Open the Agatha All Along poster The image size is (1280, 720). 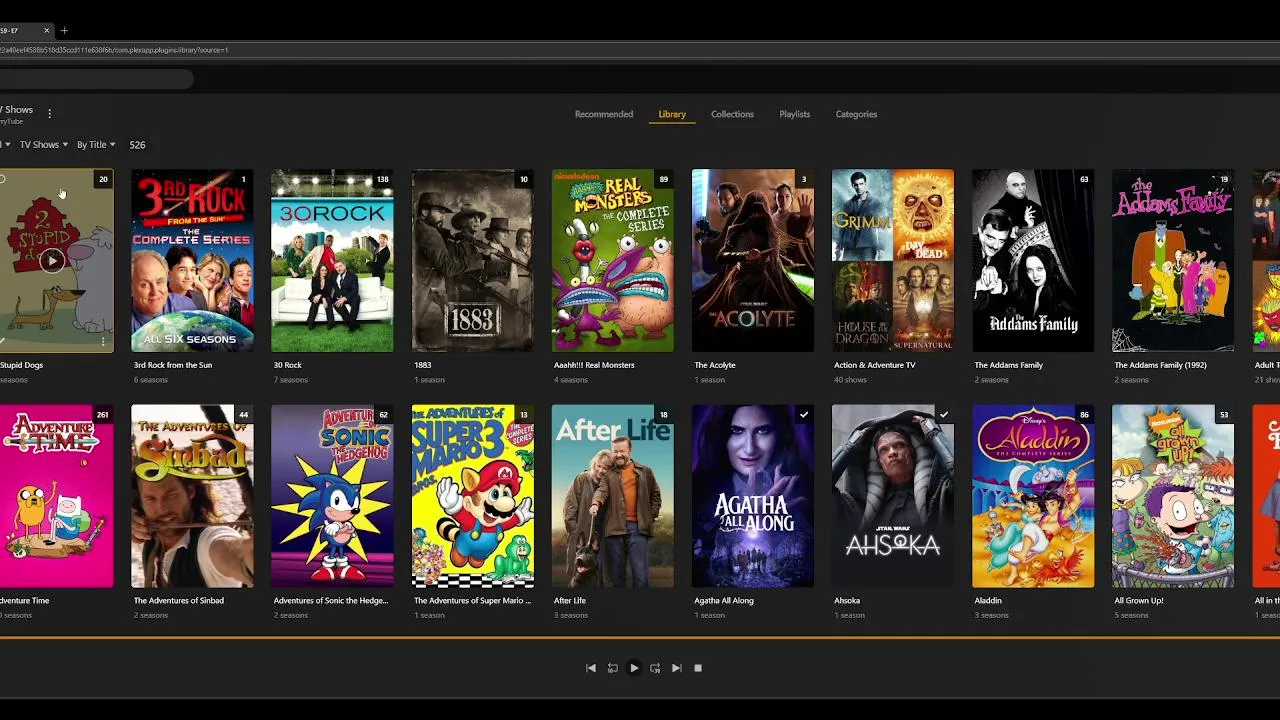point(753,496)
